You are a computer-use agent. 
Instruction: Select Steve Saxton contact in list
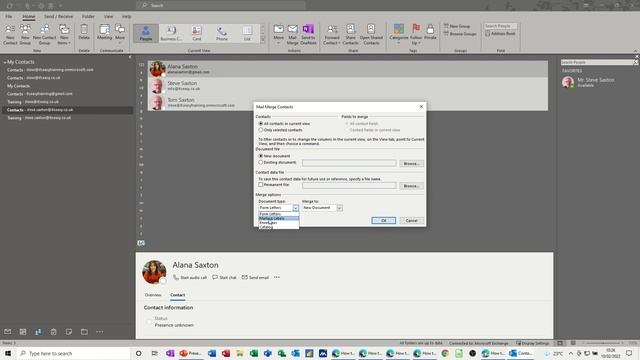[348, 86]
